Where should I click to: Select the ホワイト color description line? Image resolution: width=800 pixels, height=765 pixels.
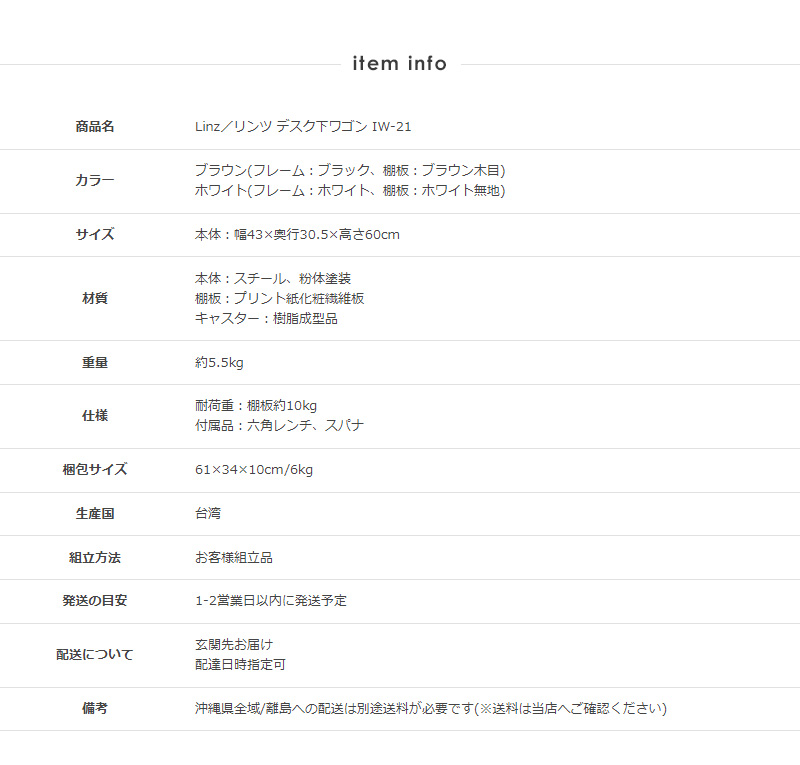350,191
